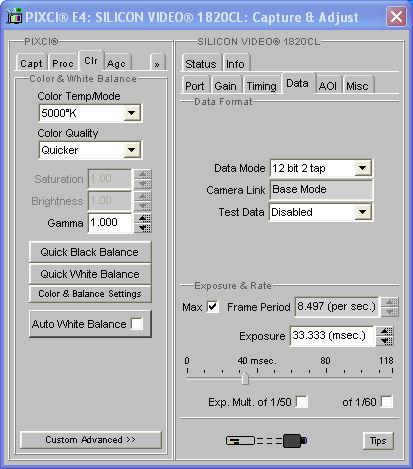Screen dimensions: 413x469
Task: Show more PIXCI tabs with » arrow
Action: 157,63
